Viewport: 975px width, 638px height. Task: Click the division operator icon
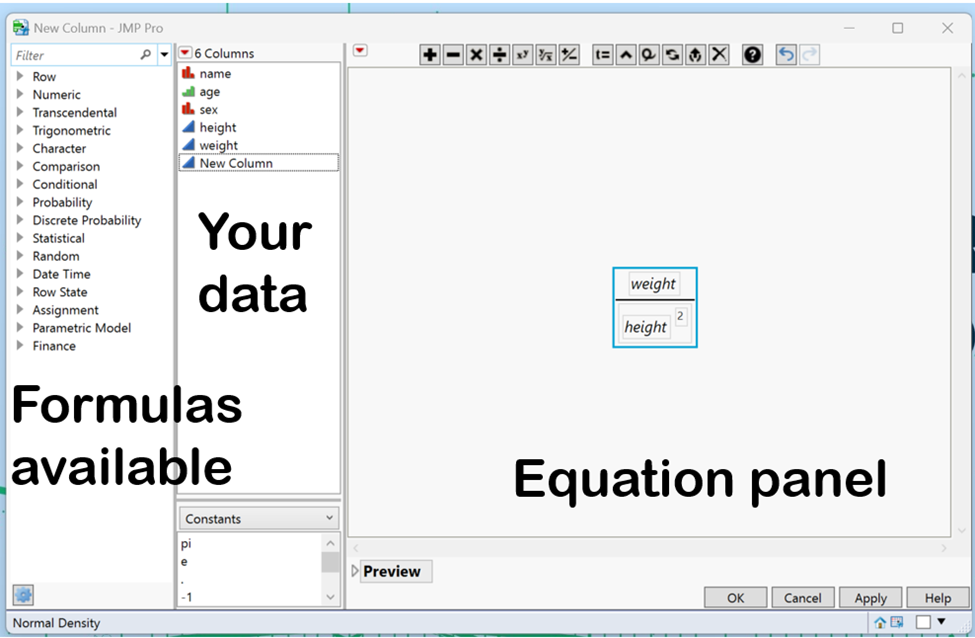(500, 54)
